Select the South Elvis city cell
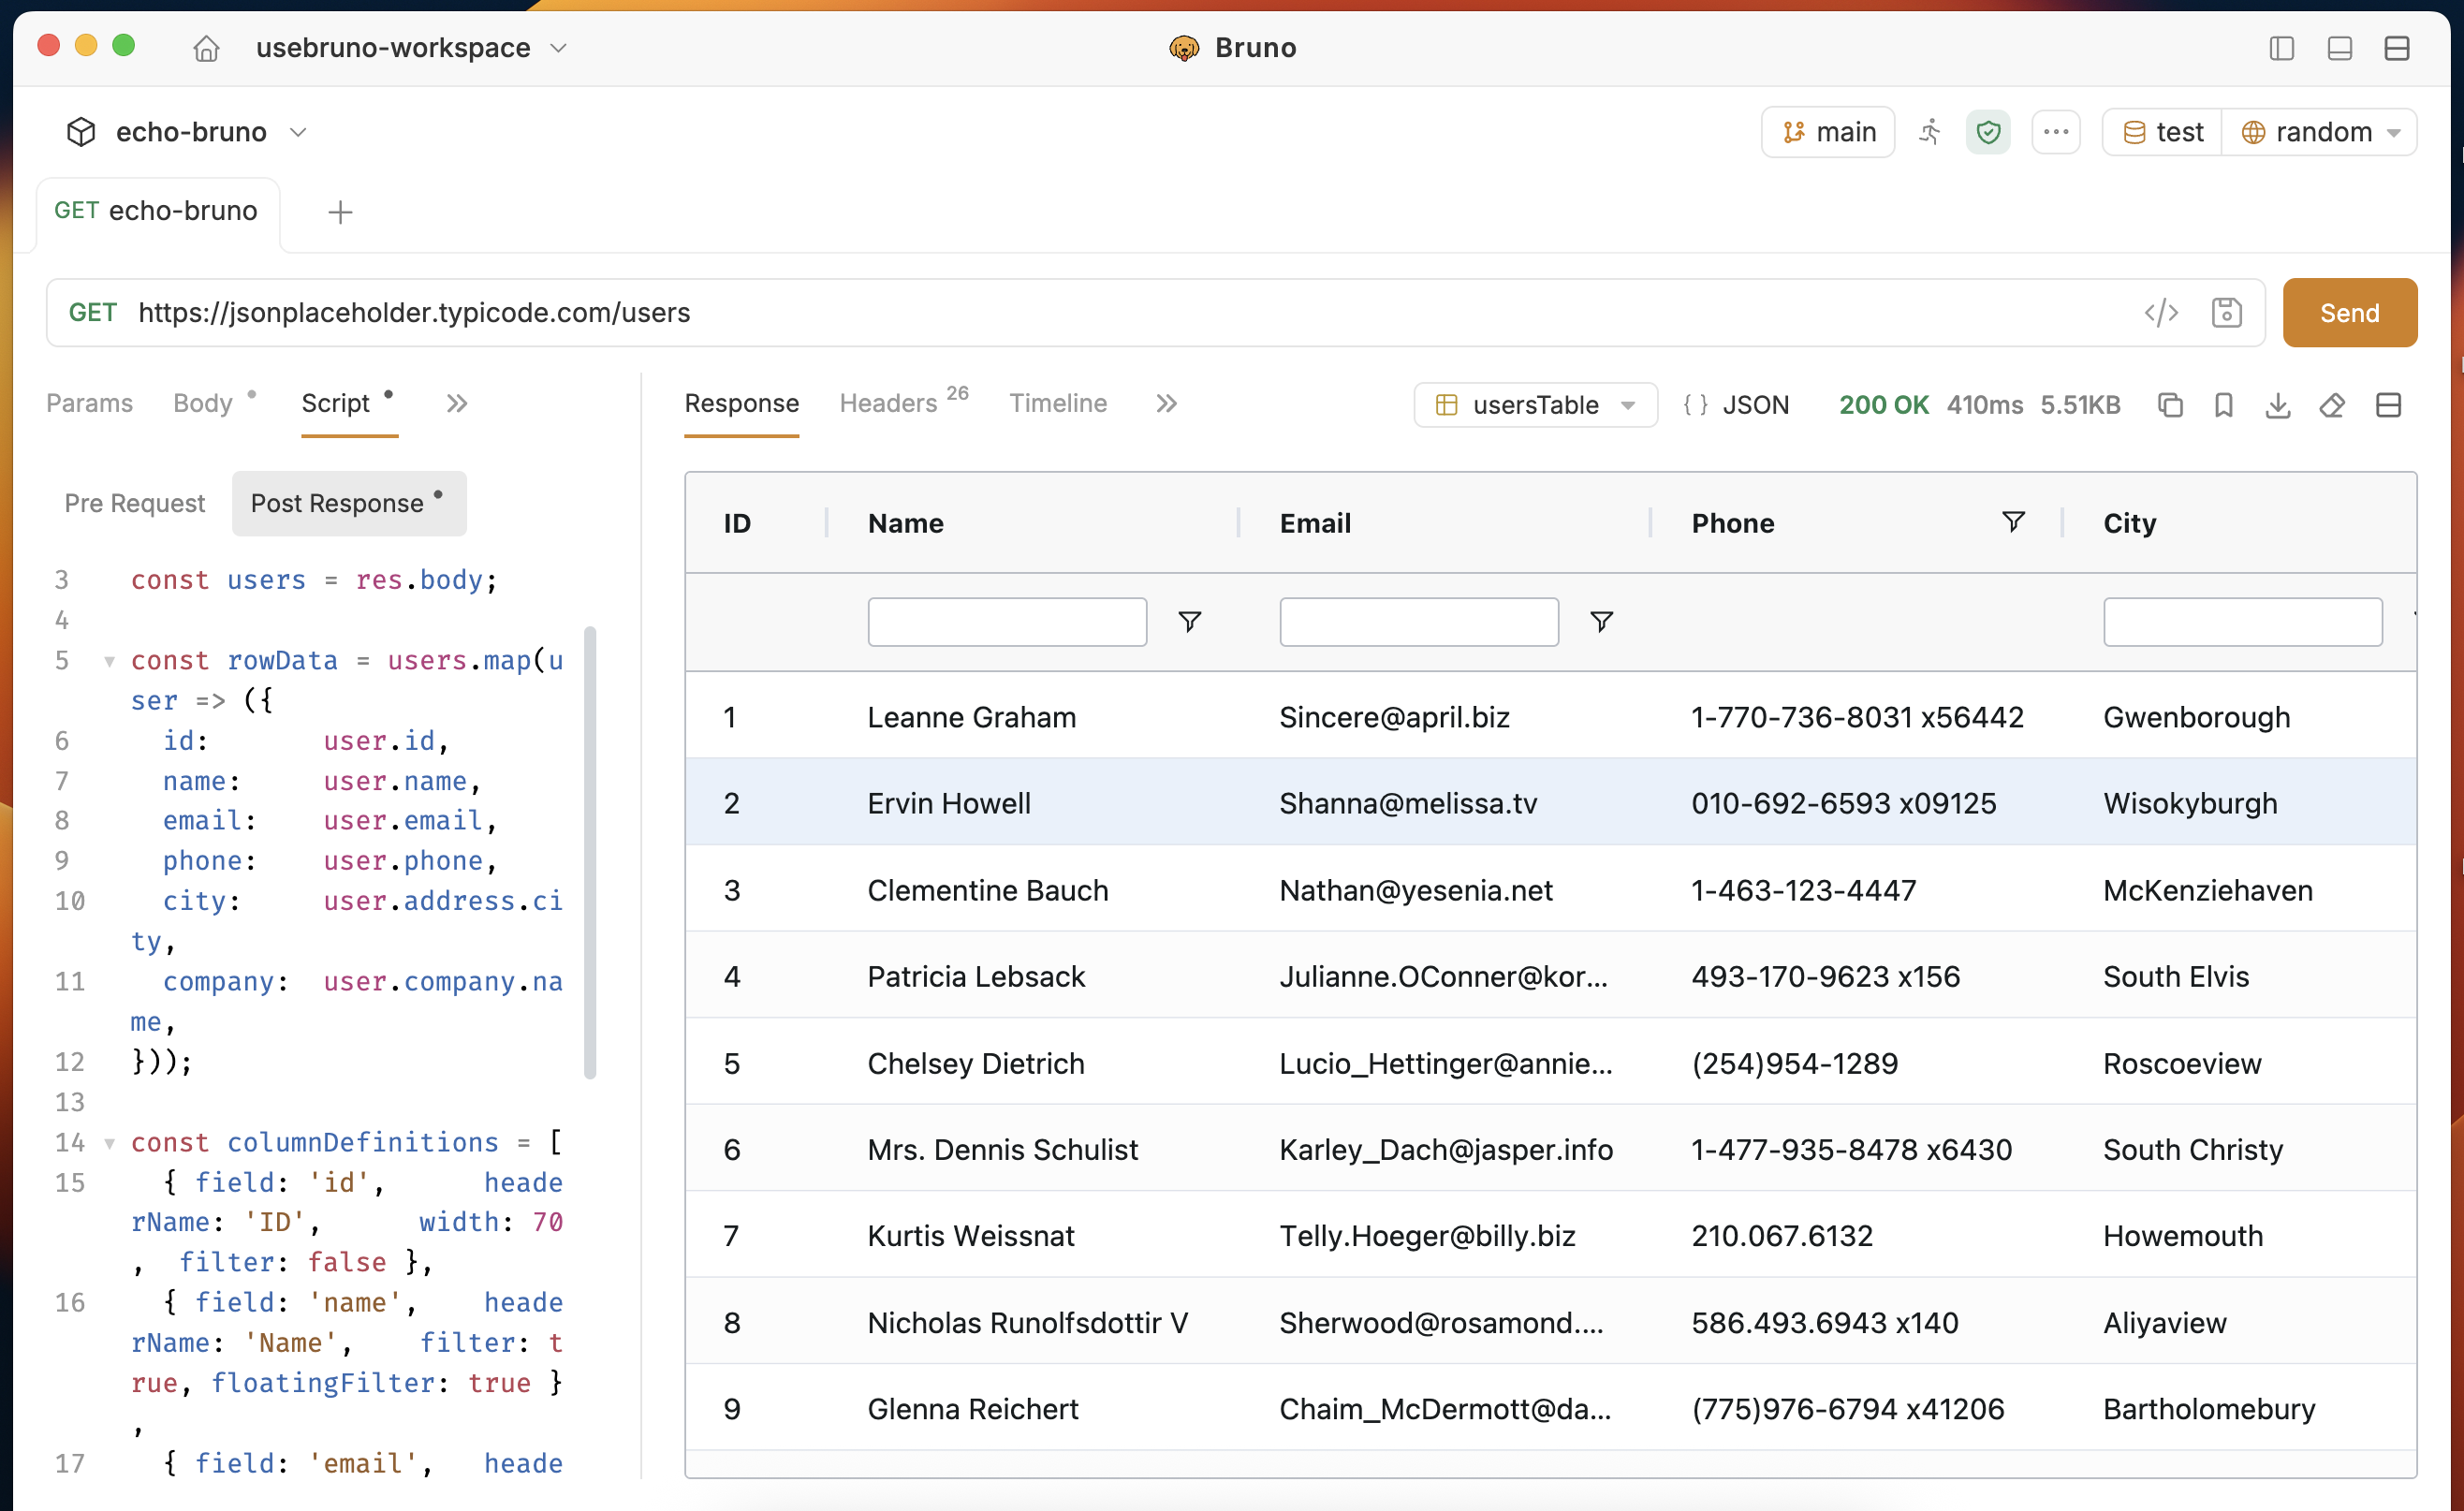 (x=2176, y=976)
